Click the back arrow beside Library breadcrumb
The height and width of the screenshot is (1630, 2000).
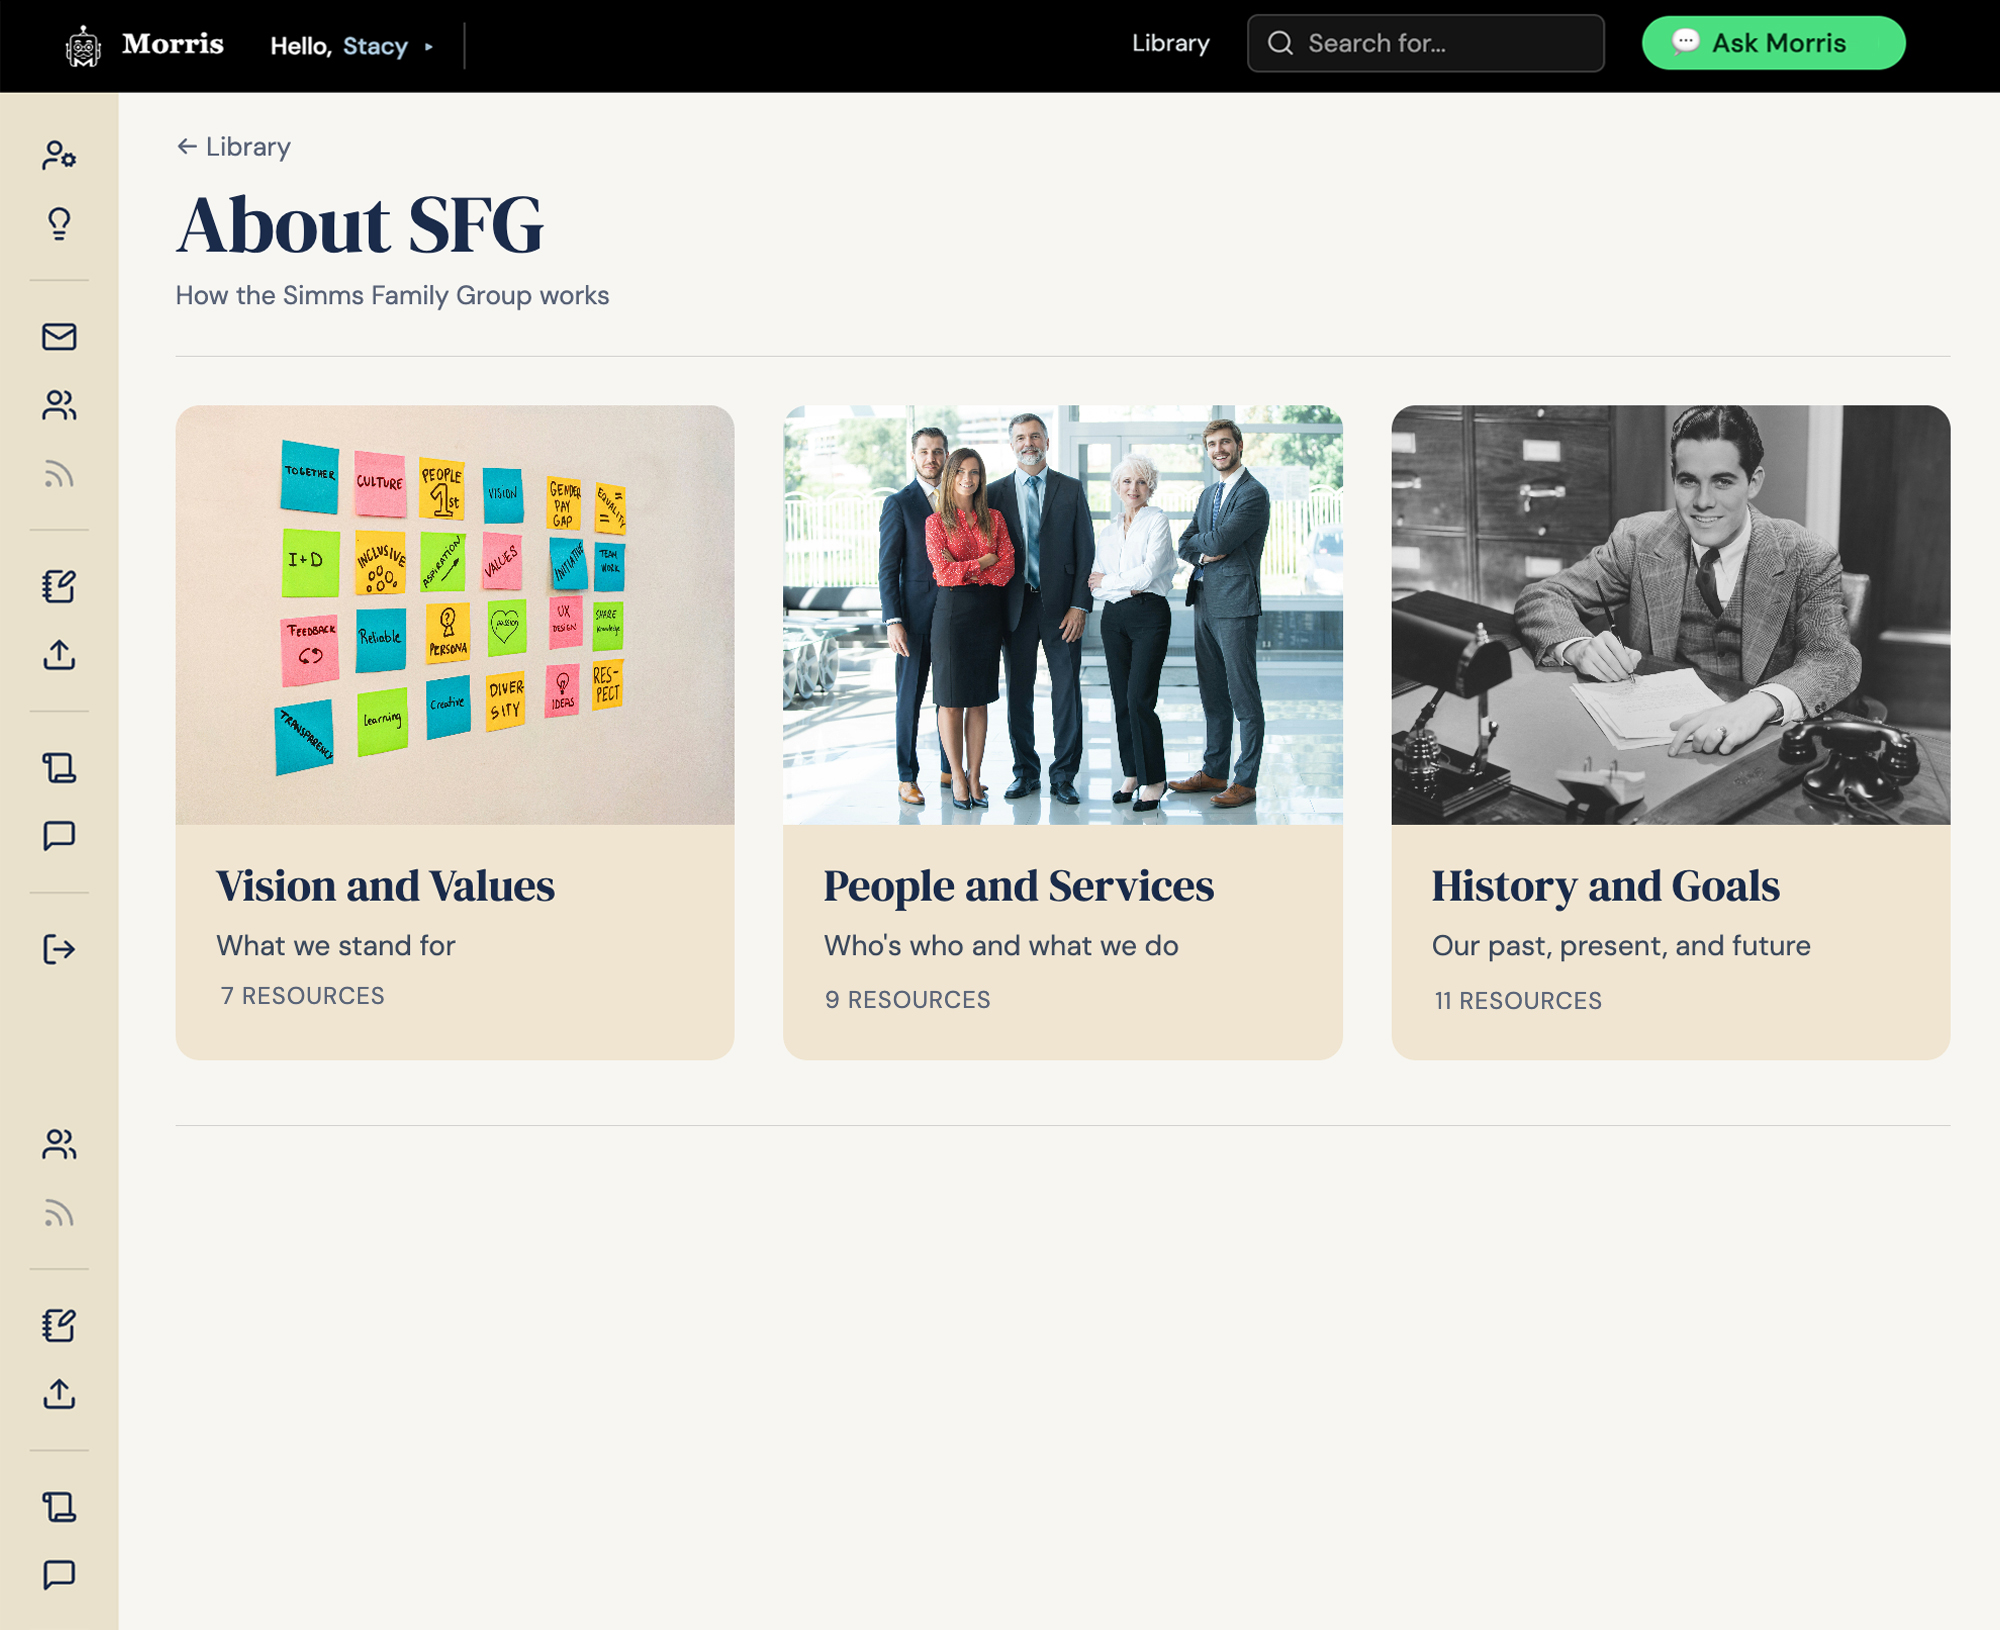click(x=186, y=147)
